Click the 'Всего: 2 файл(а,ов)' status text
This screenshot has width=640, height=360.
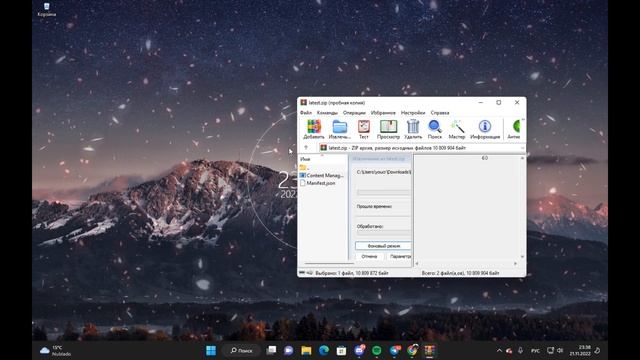(460, 273)
